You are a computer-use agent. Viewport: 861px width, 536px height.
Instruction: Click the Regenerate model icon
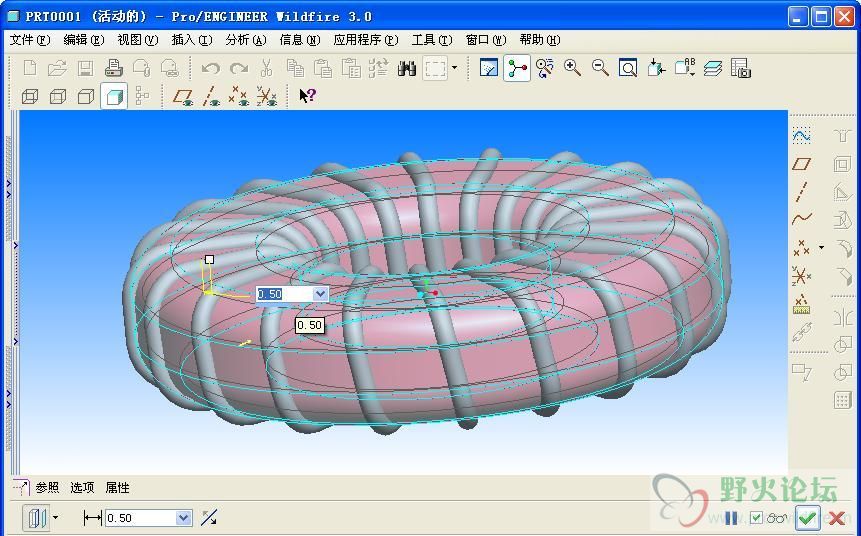click(378, 68)
